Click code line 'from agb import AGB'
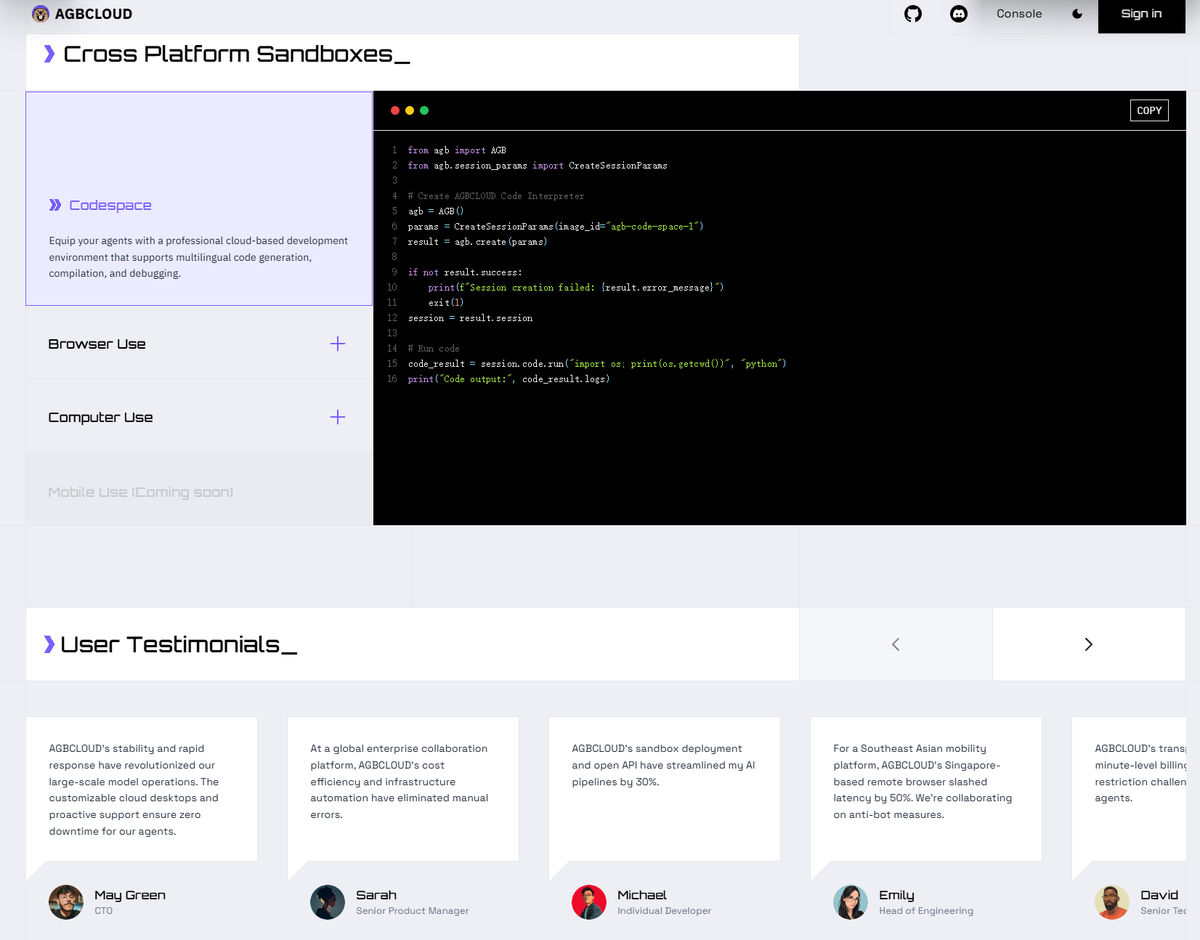The image size is (1200, 940). click(x=456, y=150)
